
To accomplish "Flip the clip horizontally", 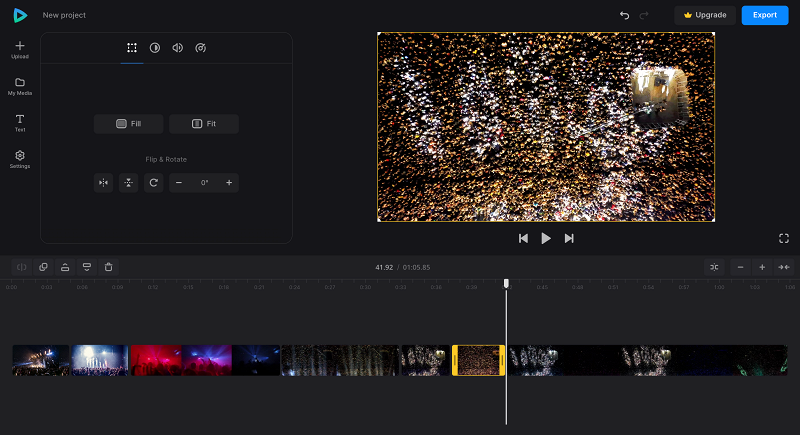I will click(x=104, y=183).
